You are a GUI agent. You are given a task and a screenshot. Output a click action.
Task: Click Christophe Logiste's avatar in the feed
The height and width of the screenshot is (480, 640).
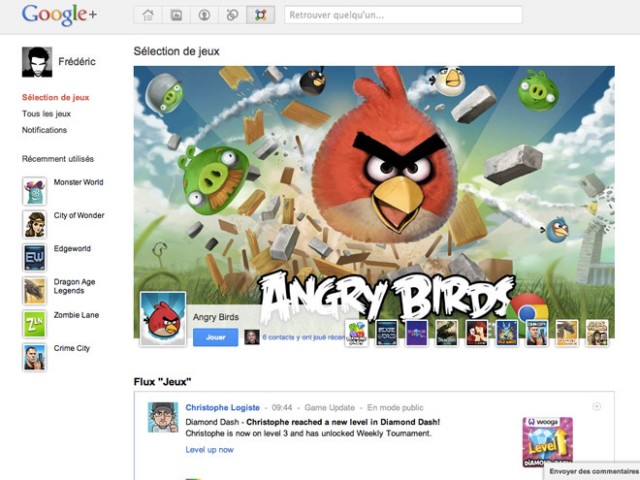pos(163,417)
